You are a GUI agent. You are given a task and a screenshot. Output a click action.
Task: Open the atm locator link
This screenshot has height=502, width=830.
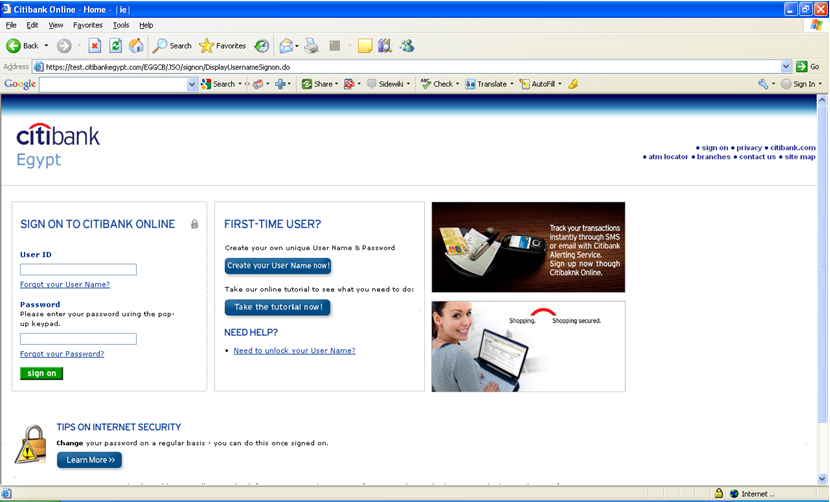(x=668, y=157)
